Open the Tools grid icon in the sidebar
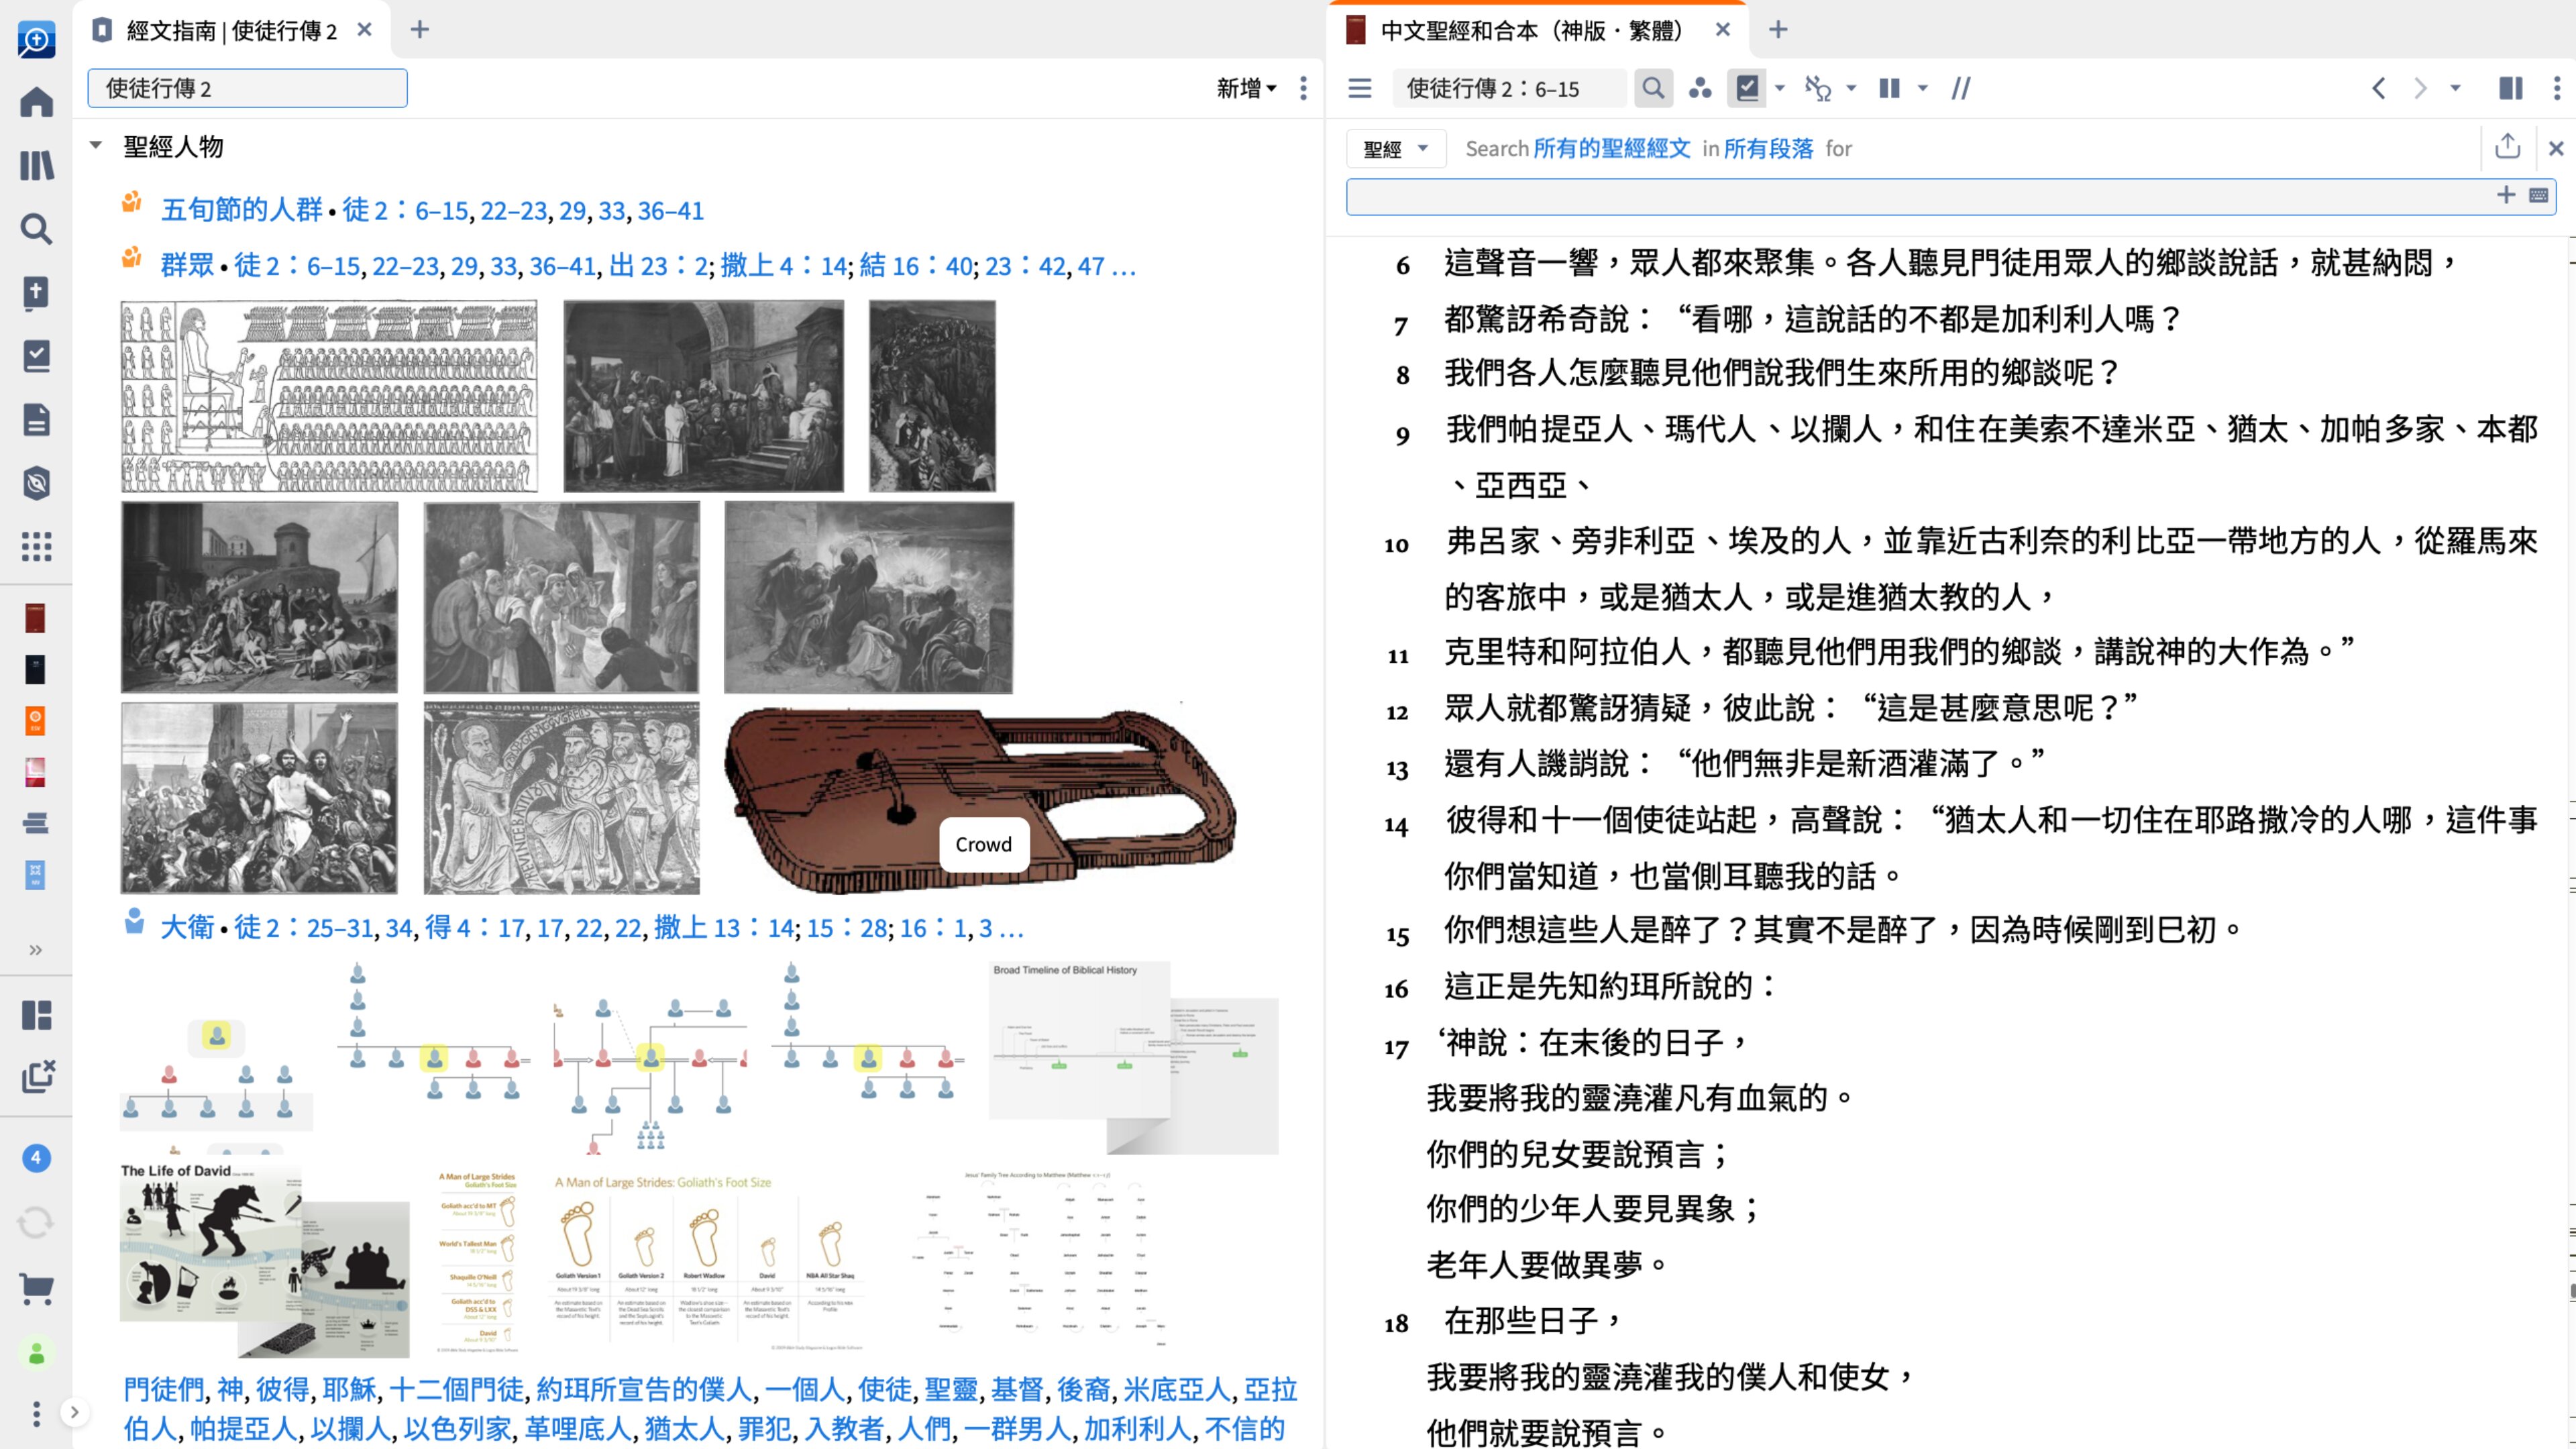2576x1449 pixels. (36, 546)
